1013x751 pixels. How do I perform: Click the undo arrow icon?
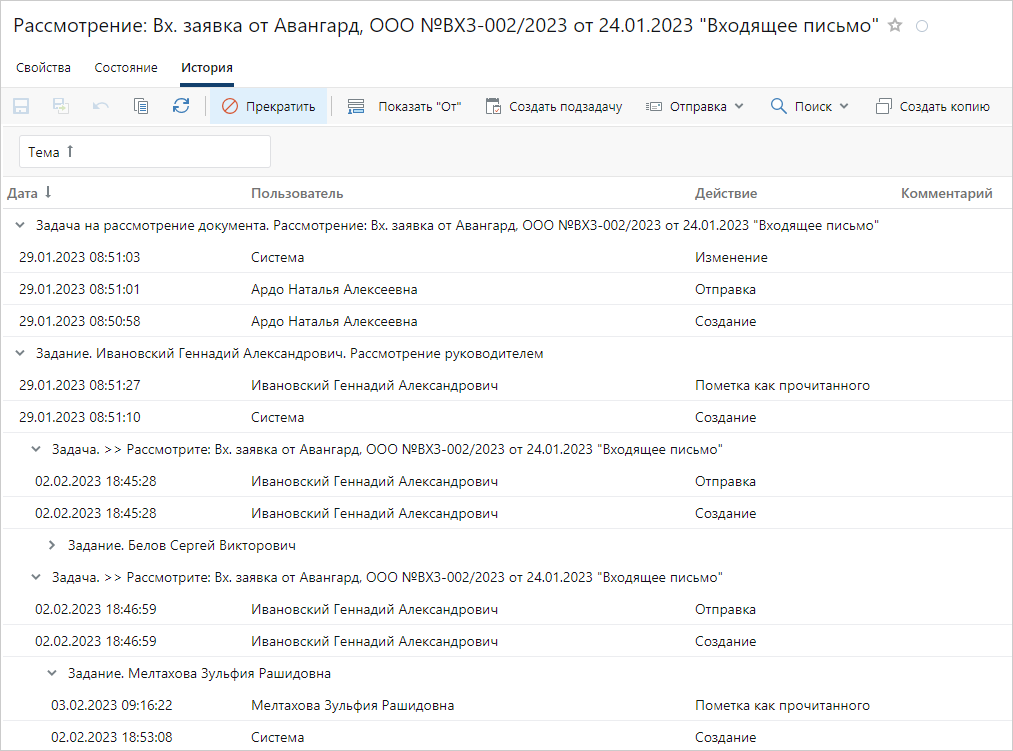tap(101, 106)
